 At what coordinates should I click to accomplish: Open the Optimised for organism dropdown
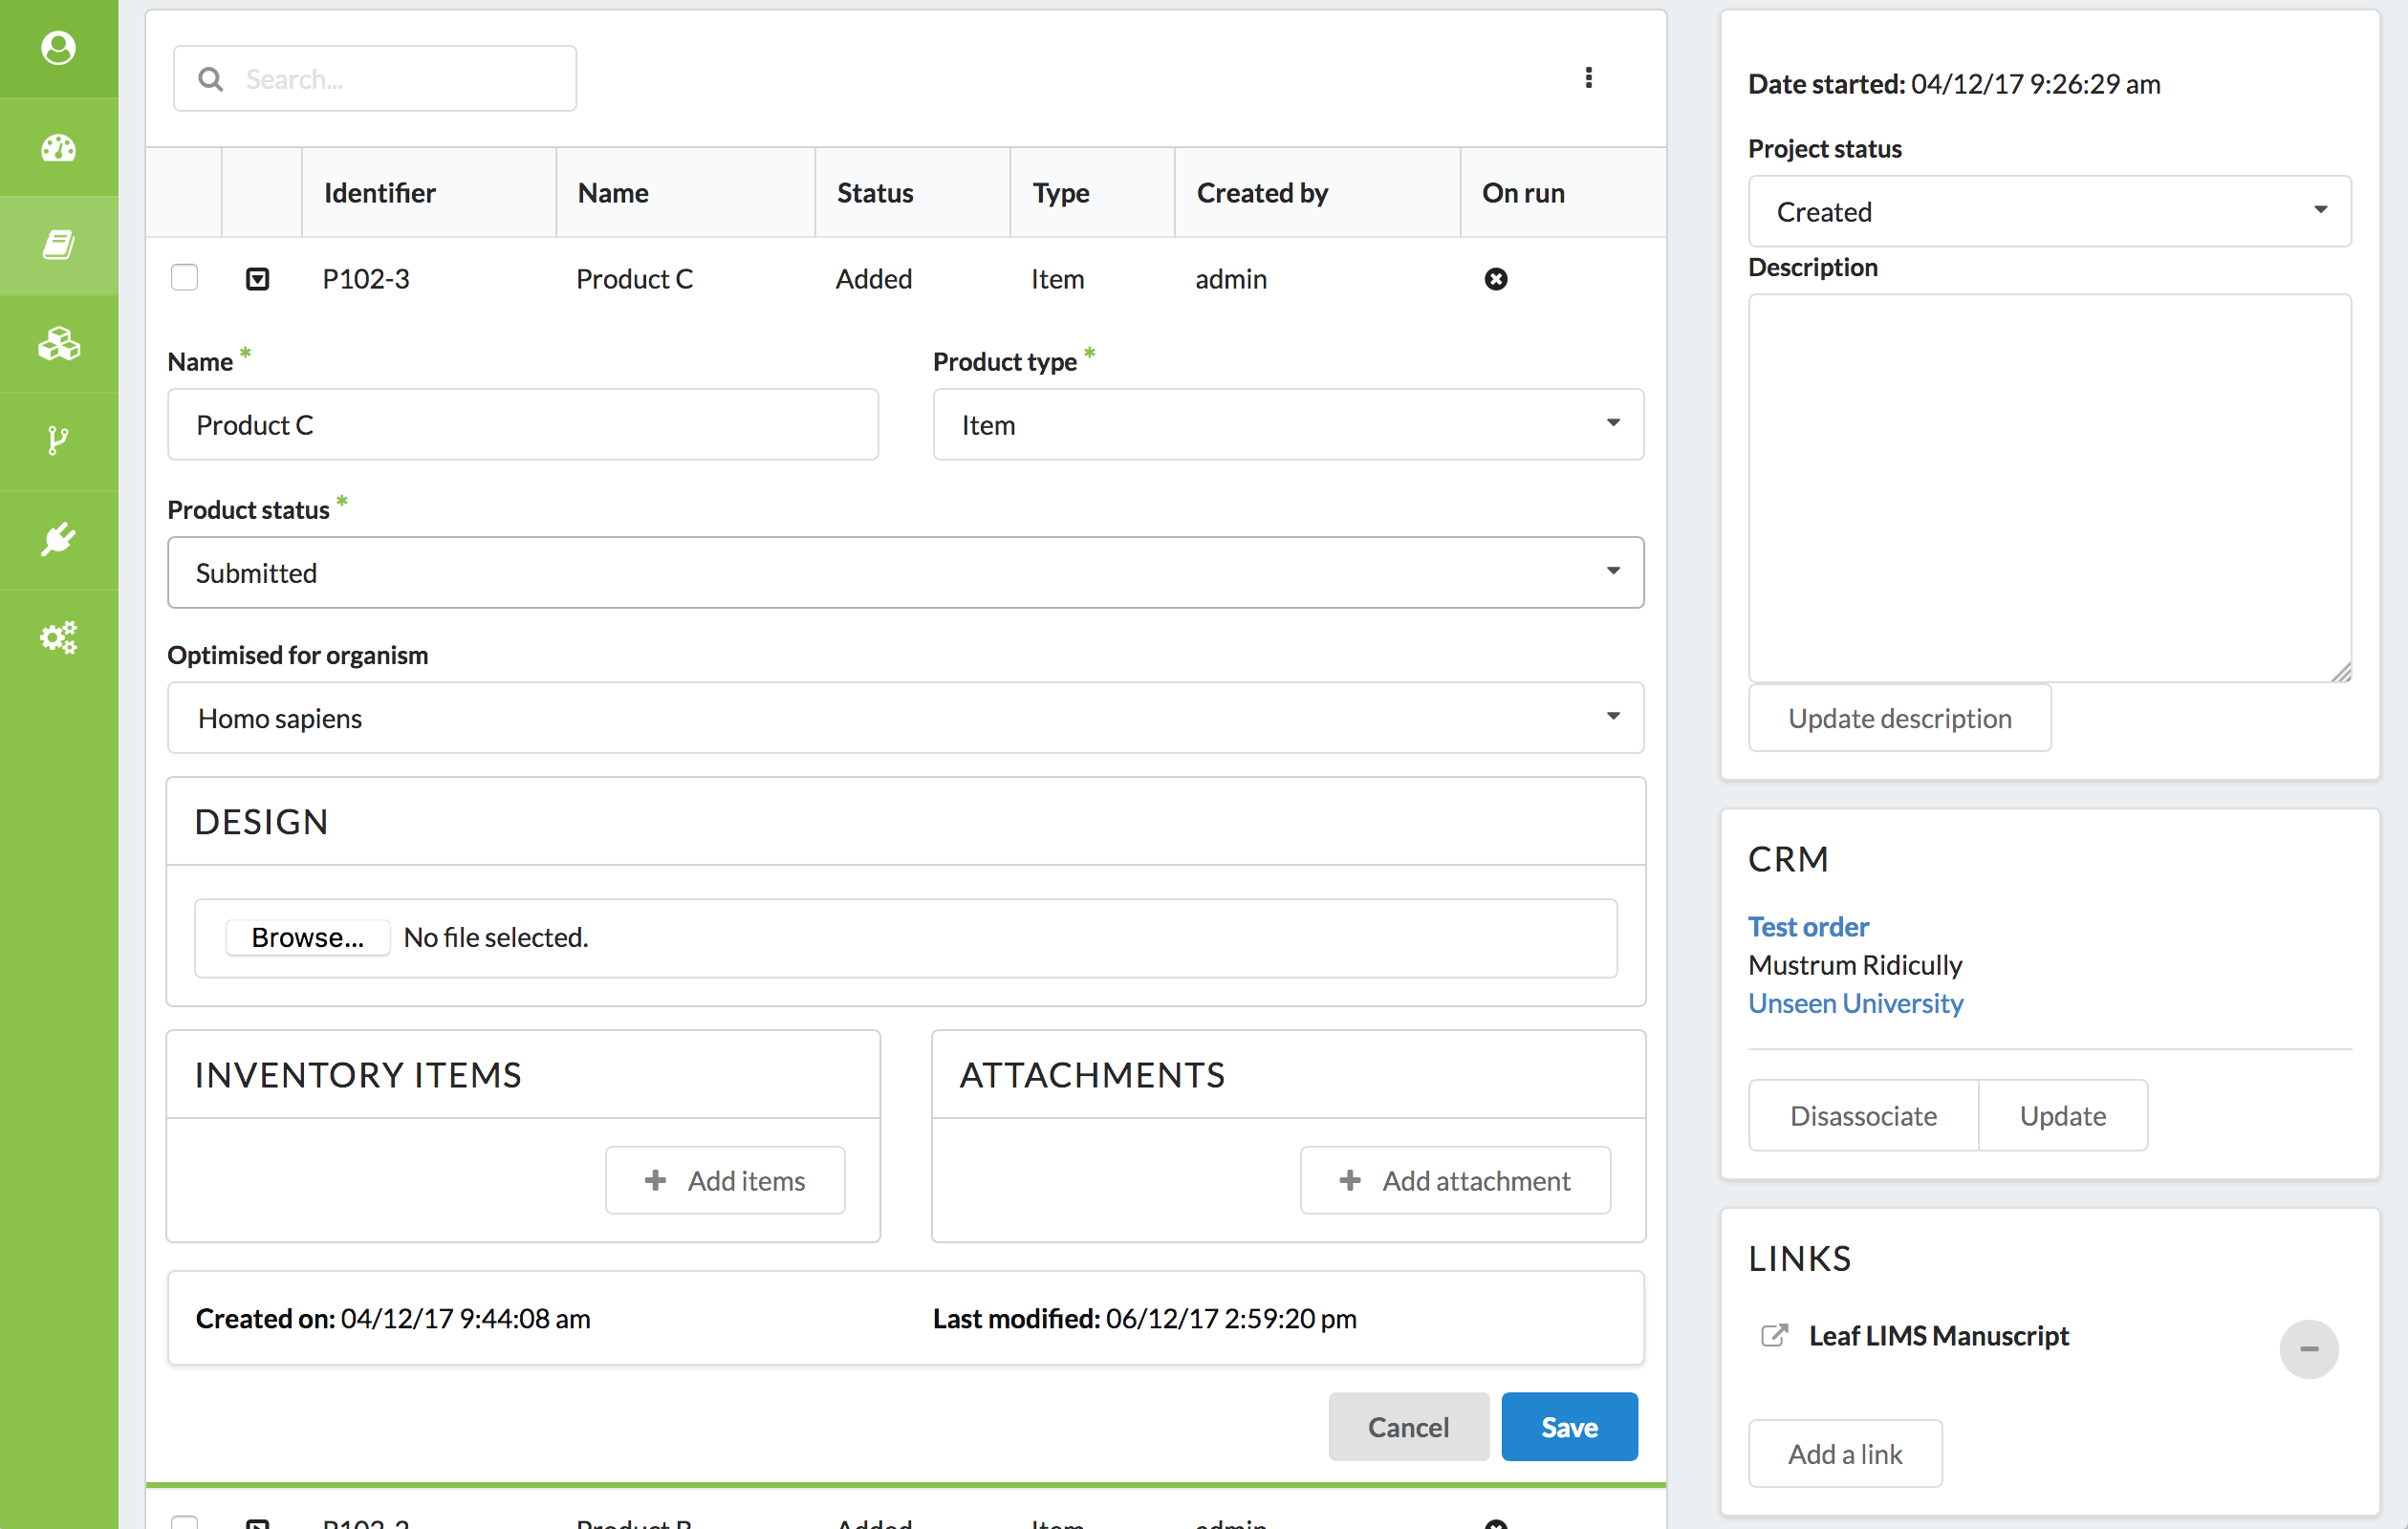[904, 718]
